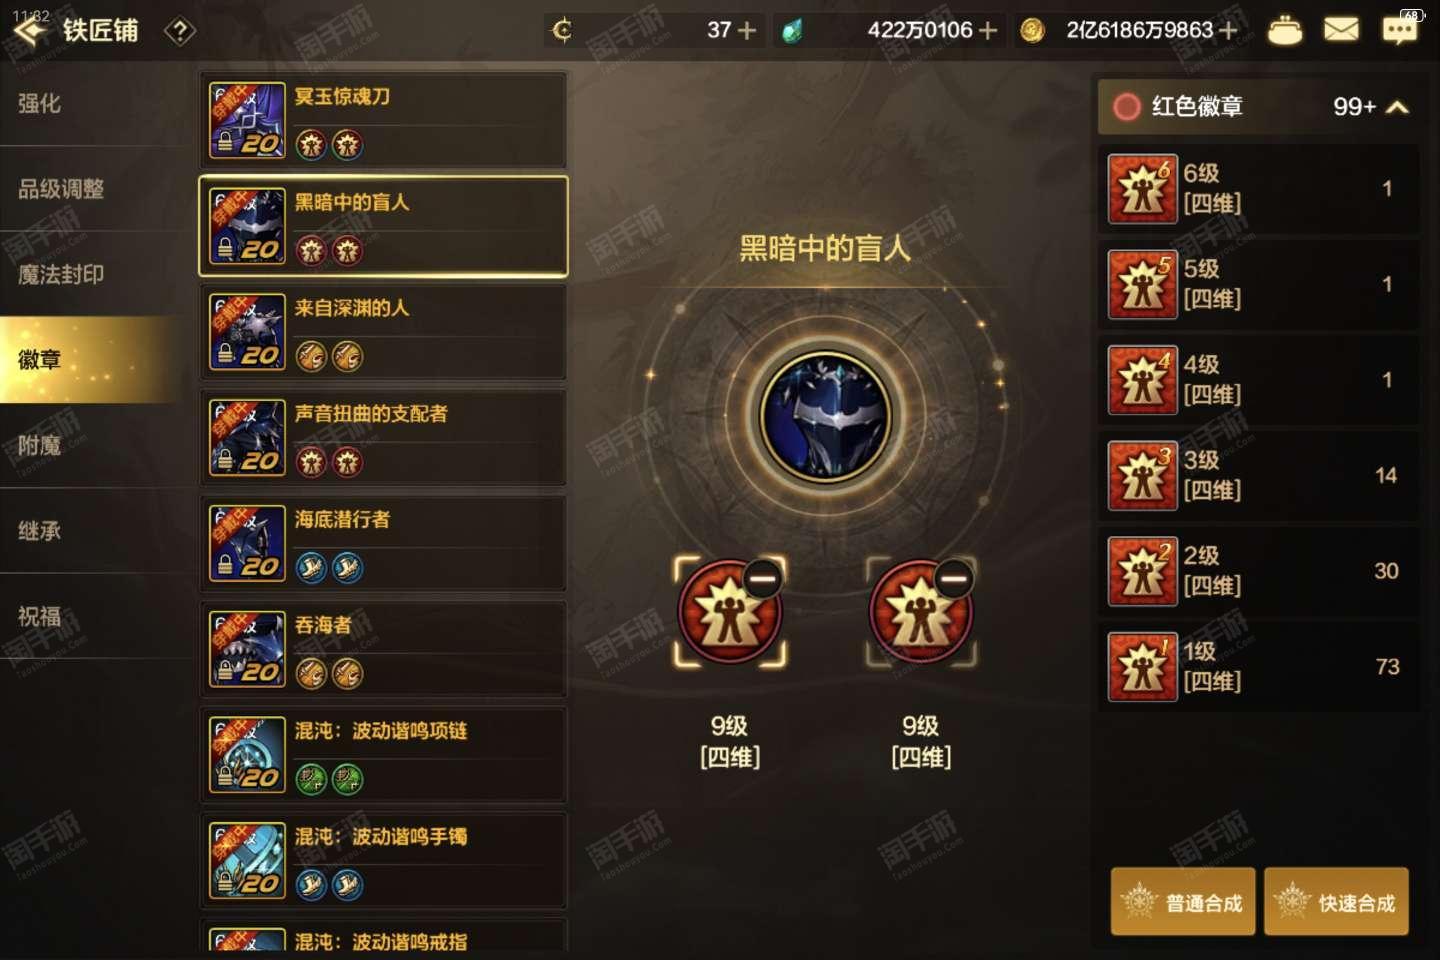Screen dimensions: 1440x960
Task: Add more tickets with plus button
Action: (x=745, y=31)
